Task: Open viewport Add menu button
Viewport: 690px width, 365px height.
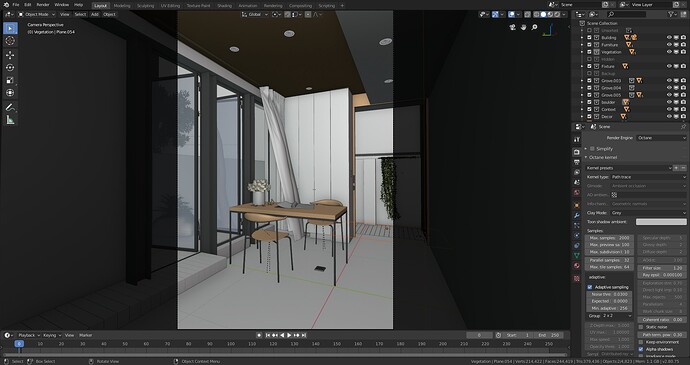Action: coord(95,15)
